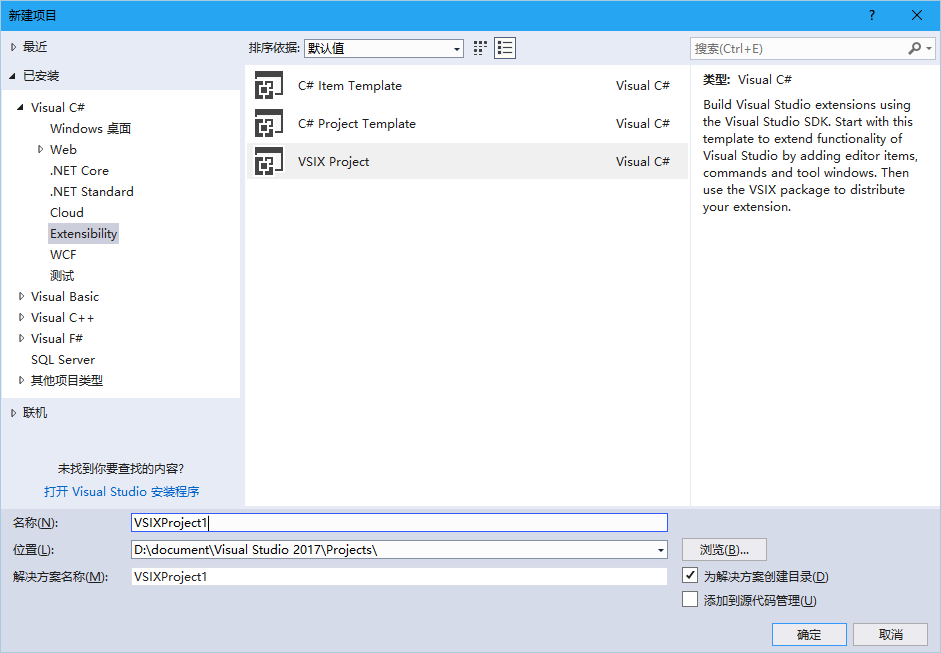Select the Web category label
Screen dimensions: 941x653
(x=63, y=149)
